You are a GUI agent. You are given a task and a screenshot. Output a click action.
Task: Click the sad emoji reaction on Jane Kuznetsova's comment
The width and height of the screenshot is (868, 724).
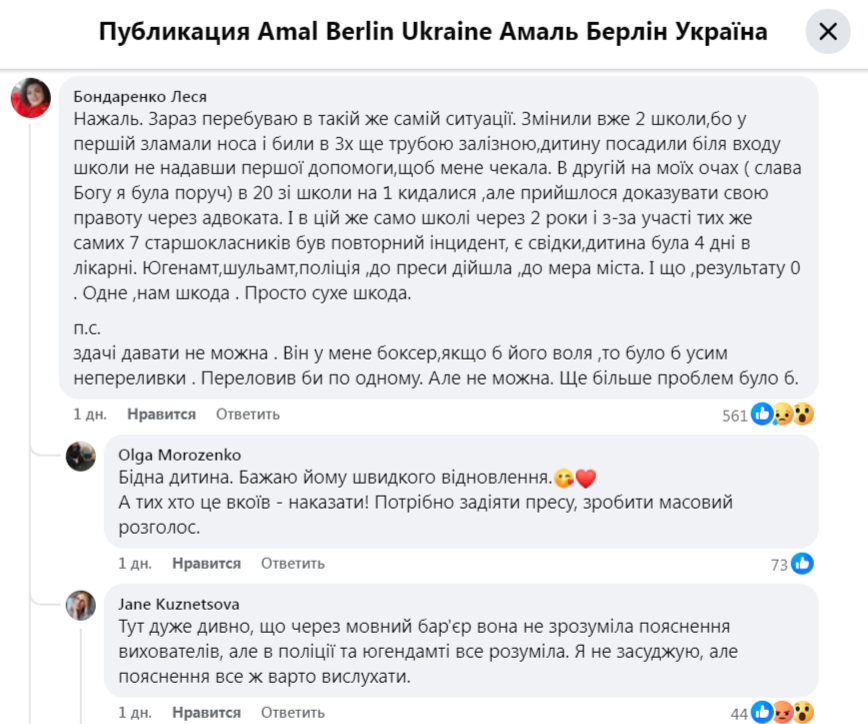(x=782, y=711)
